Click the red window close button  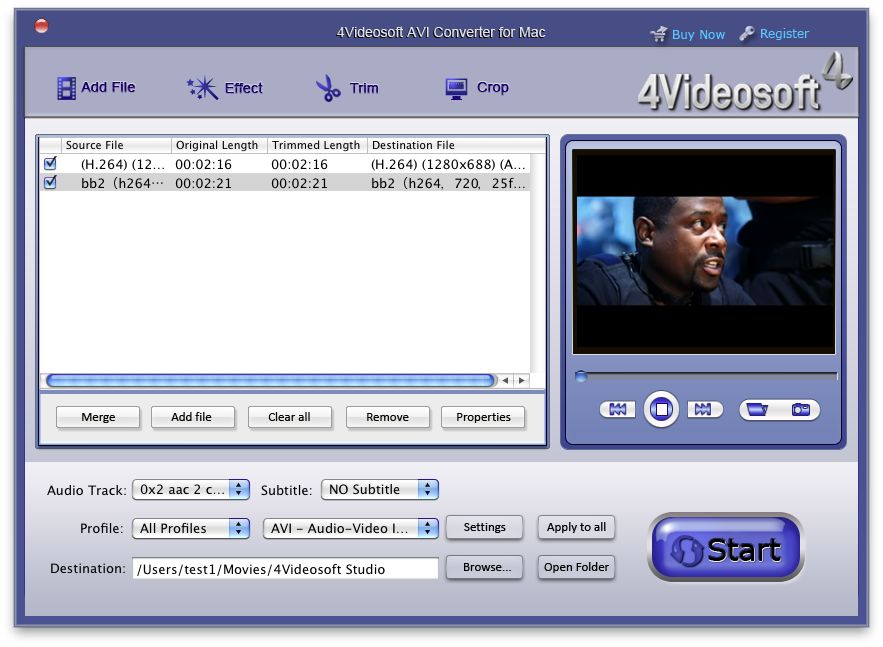[x=42, y=26]
